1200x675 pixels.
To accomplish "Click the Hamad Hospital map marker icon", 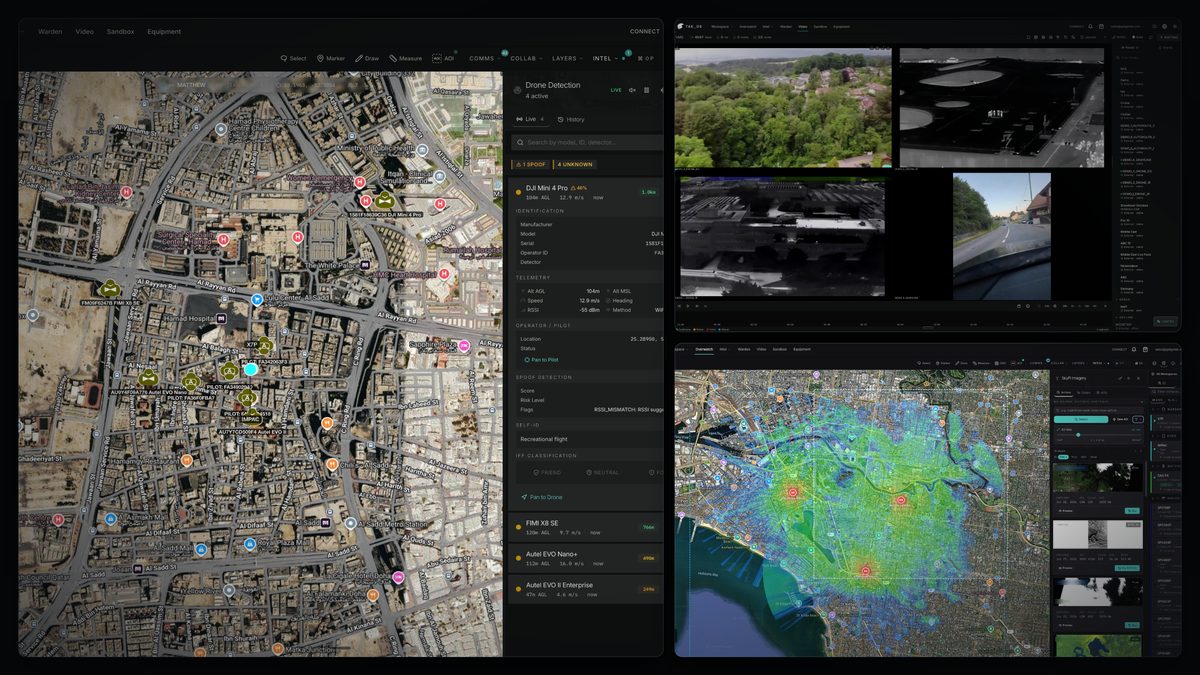I will (223, 318).
